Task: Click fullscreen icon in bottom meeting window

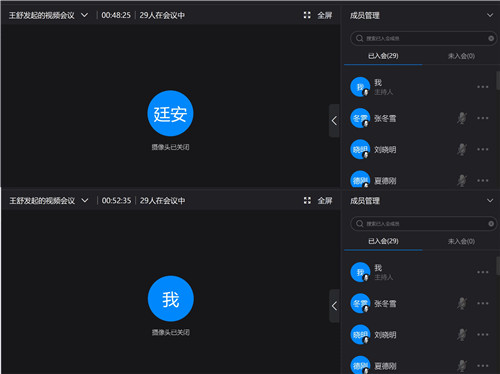Action: pyautogui.click(x=307, y=200)
